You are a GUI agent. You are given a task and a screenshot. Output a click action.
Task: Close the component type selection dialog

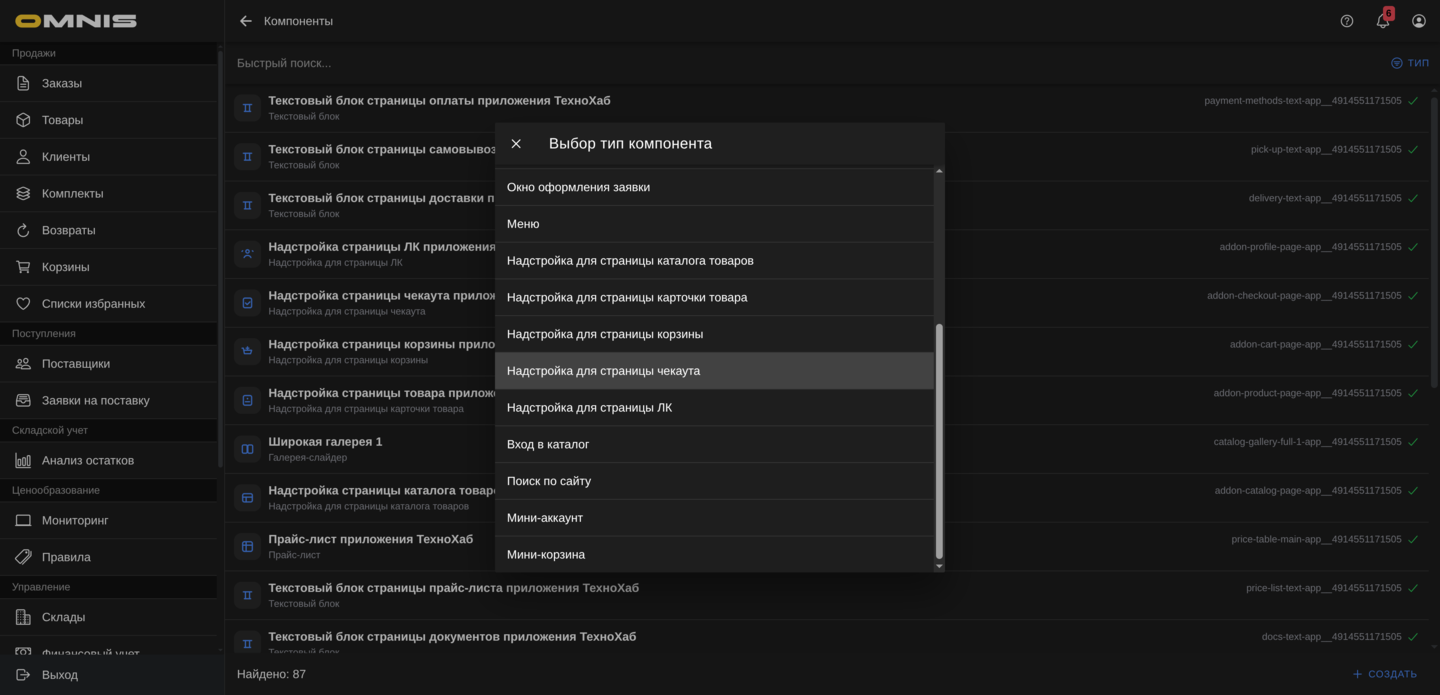coord(516,144)
